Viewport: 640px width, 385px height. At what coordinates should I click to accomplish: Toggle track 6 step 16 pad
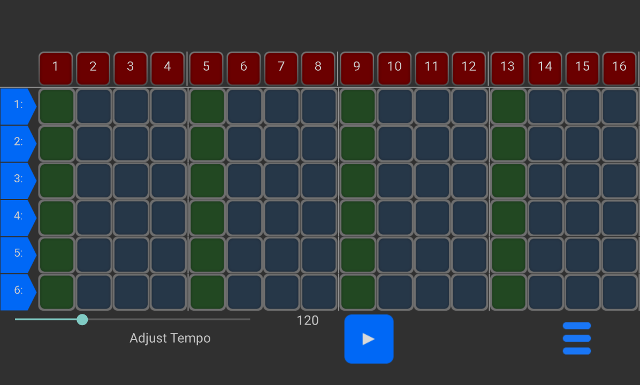point(620,292)
